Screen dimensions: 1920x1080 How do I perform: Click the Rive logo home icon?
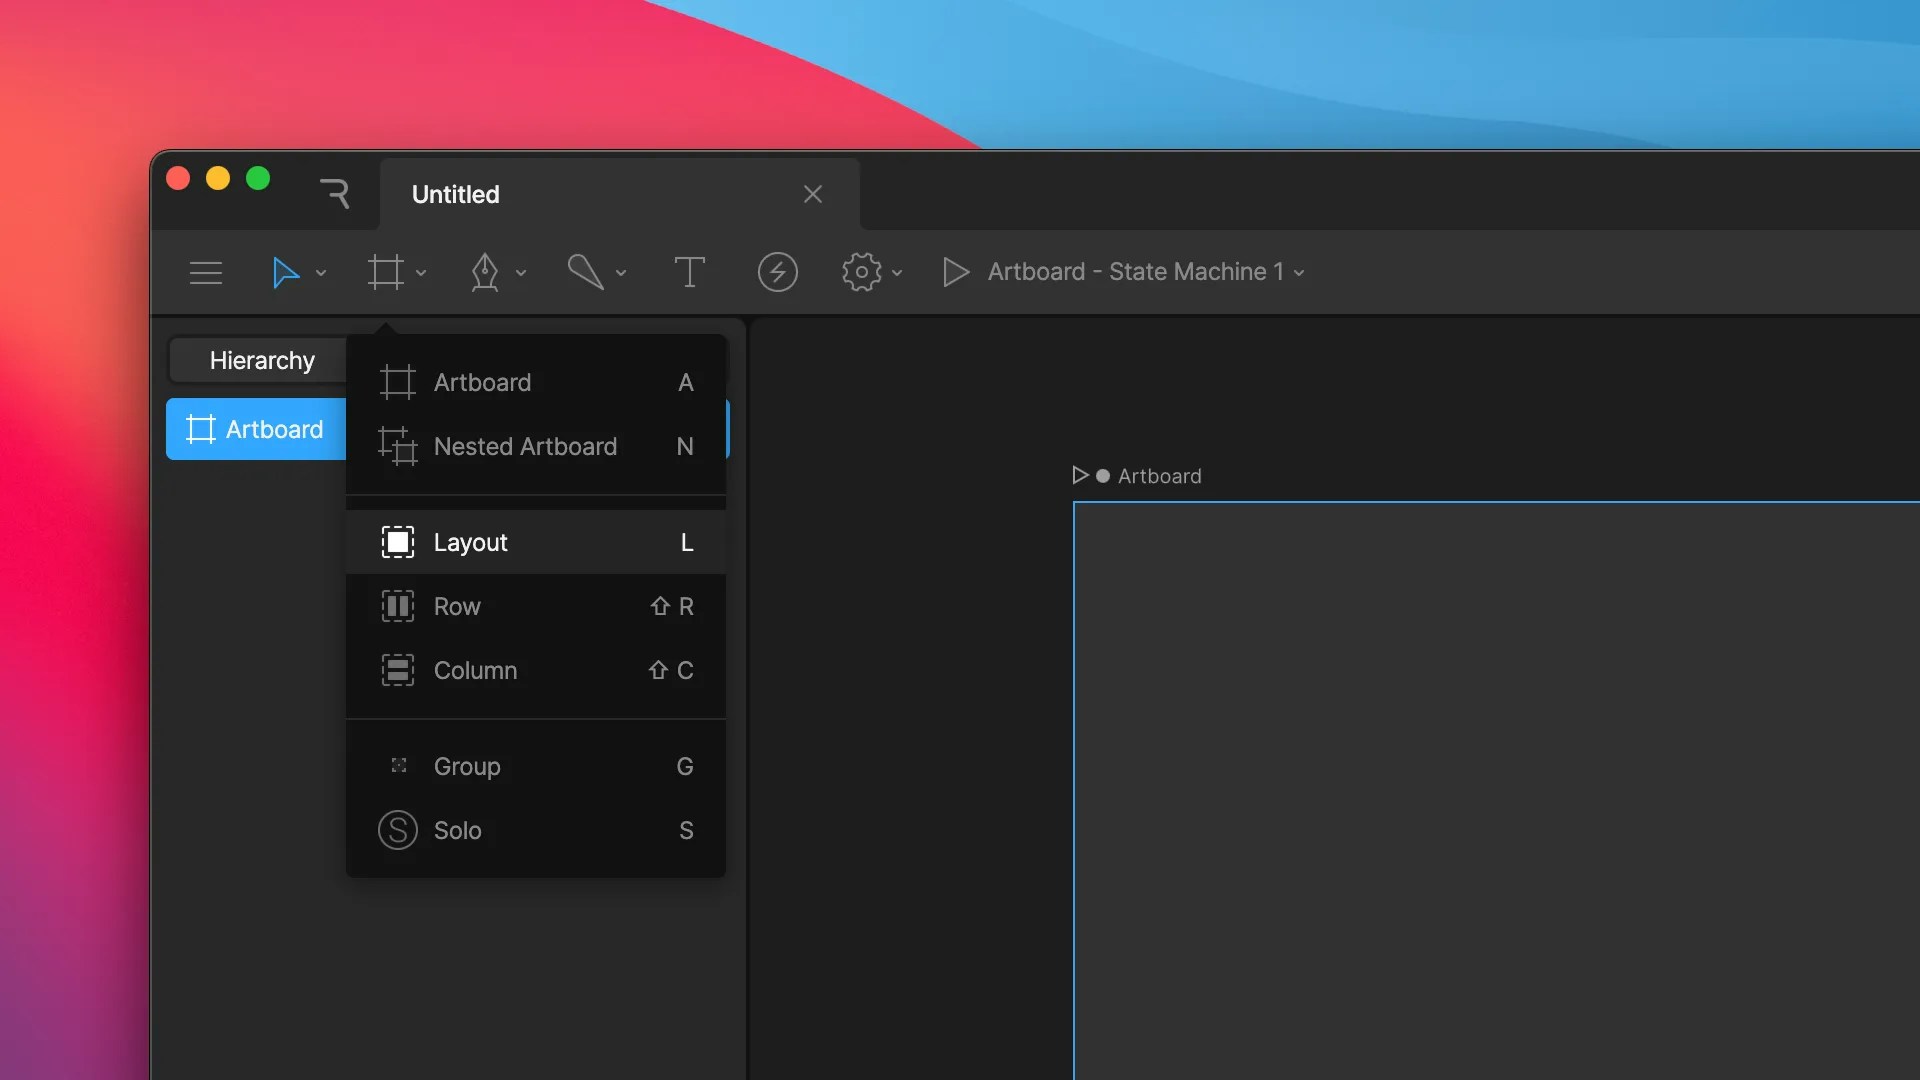click(335, 194)
